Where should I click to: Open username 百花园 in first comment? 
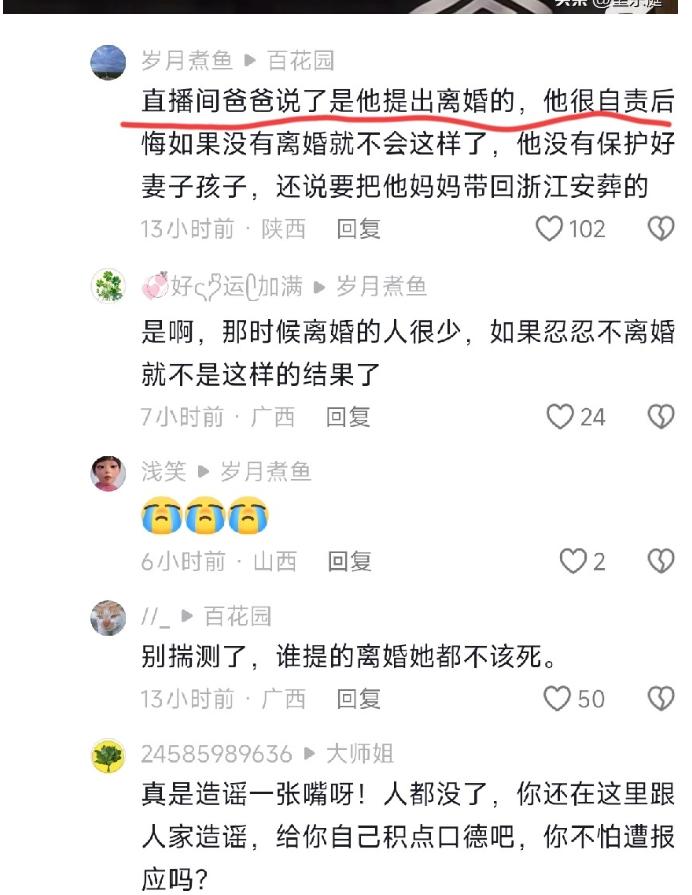[x=301, y=61]
